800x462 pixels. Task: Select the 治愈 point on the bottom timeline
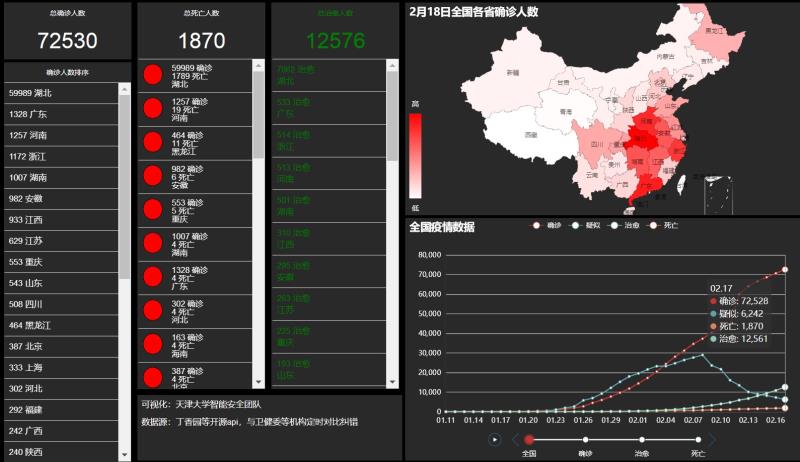(x=640, y=438)
